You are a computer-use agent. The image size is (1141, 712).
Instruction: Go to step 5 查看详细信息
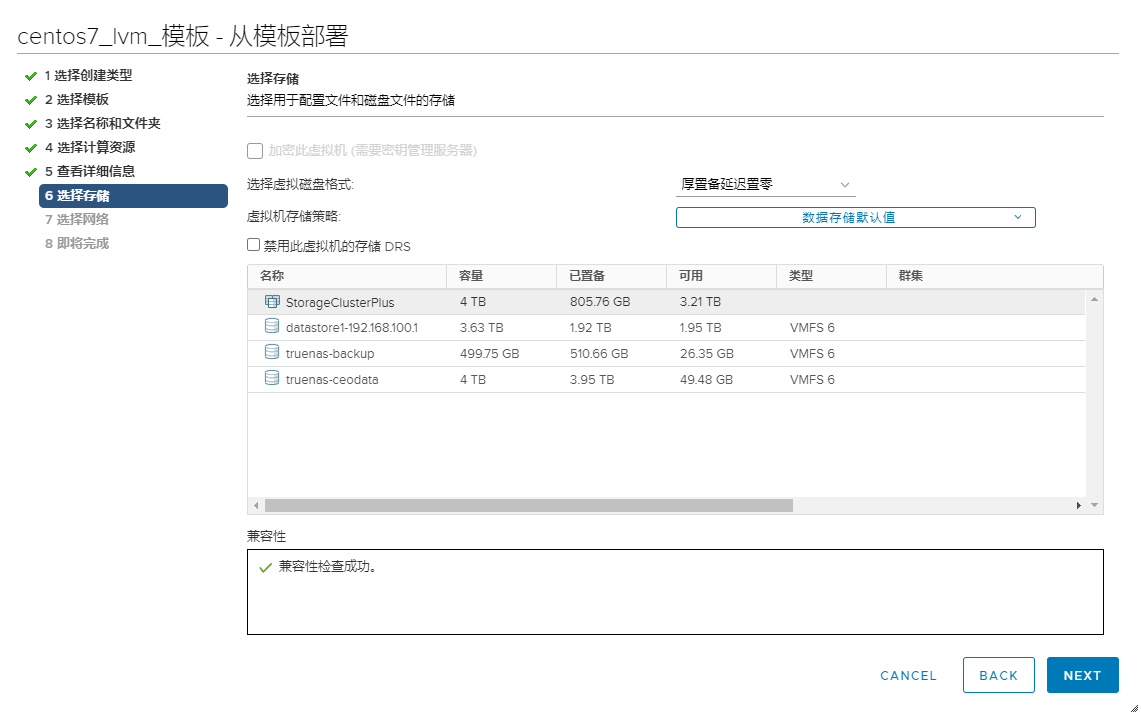(90, 171)
